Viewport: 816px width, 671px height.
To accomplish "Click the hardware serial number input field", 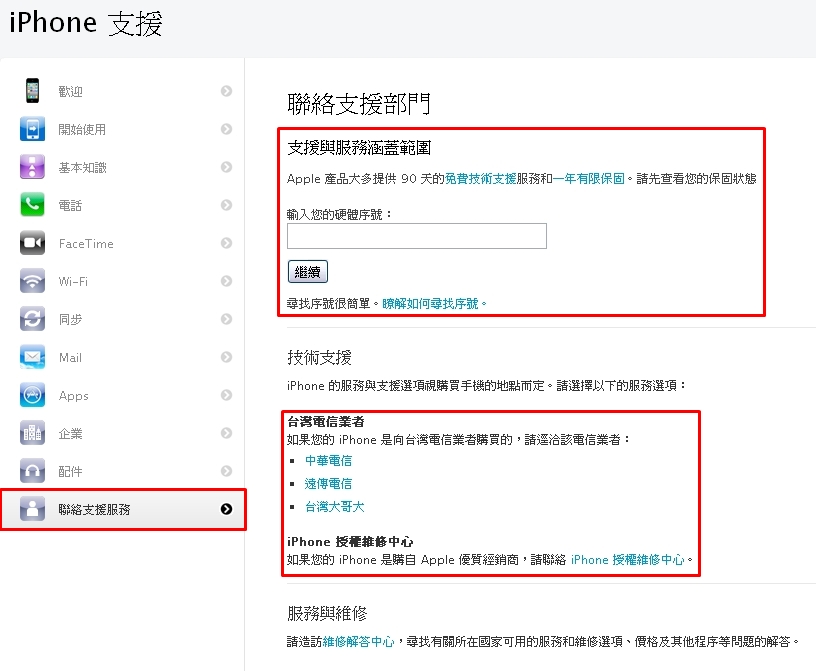I will pyautogui.click(x=417, y=236).
